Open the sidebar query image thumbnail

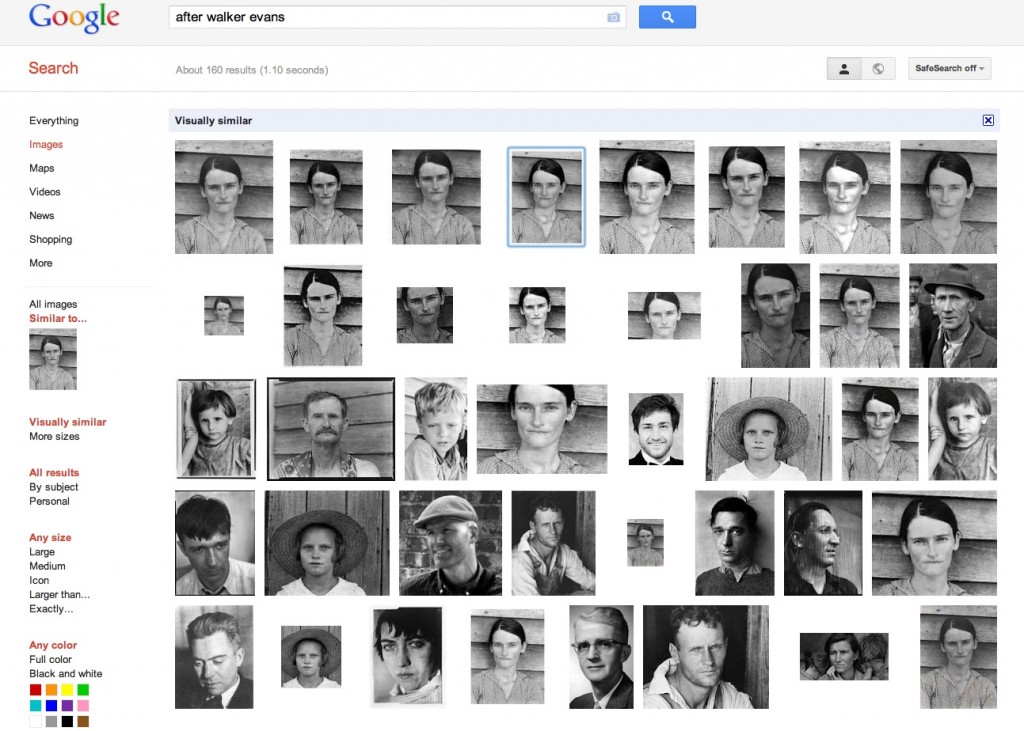click(x=53, y=359)
